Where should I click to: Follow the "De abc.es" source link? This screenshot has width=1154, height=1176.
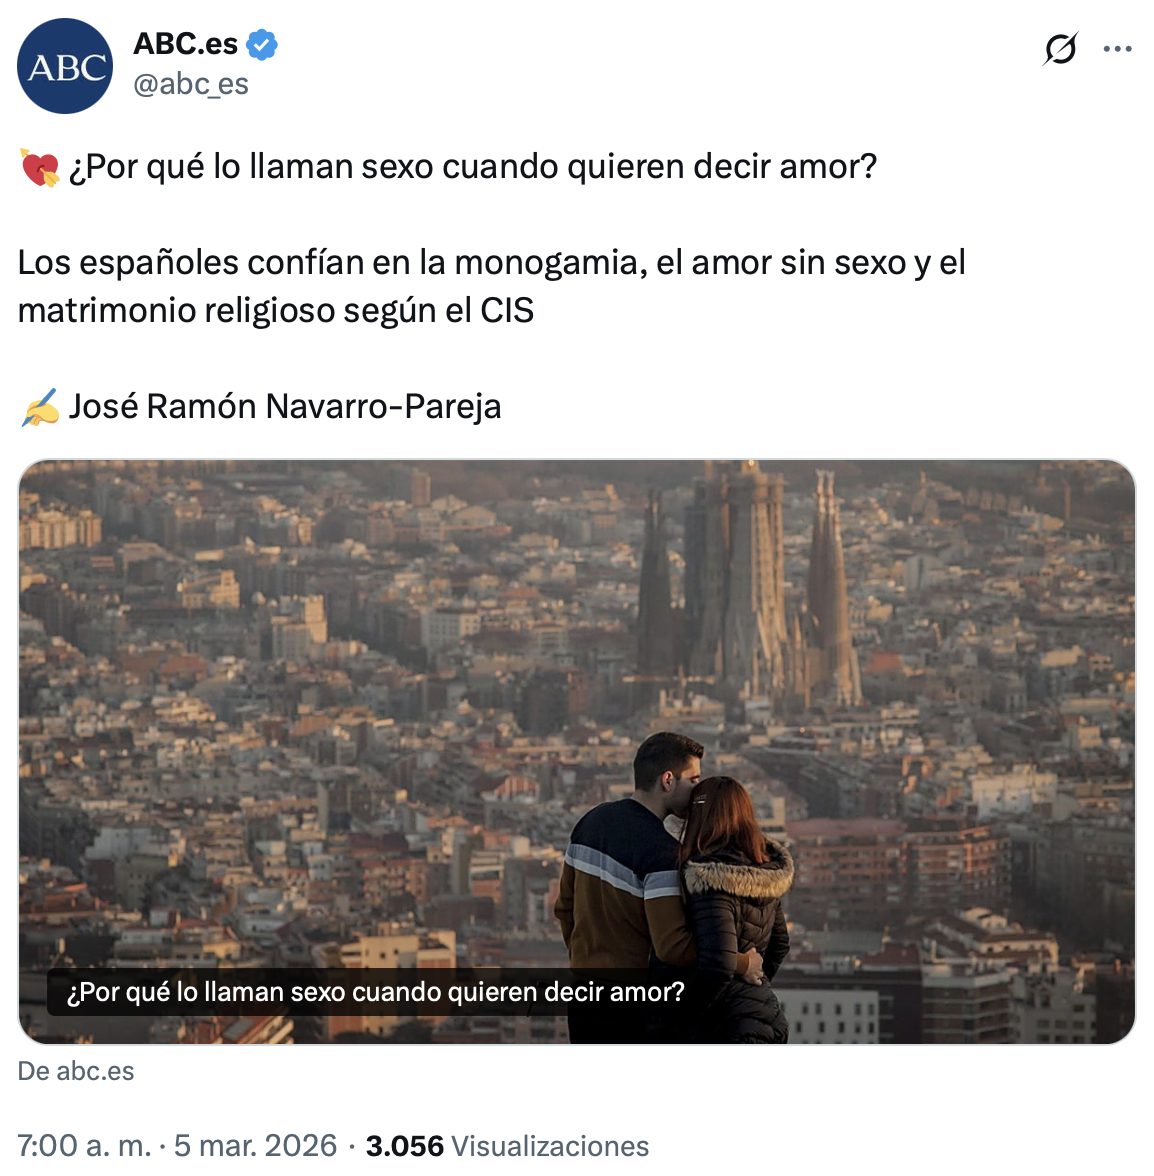click(x=76, y=1071)
